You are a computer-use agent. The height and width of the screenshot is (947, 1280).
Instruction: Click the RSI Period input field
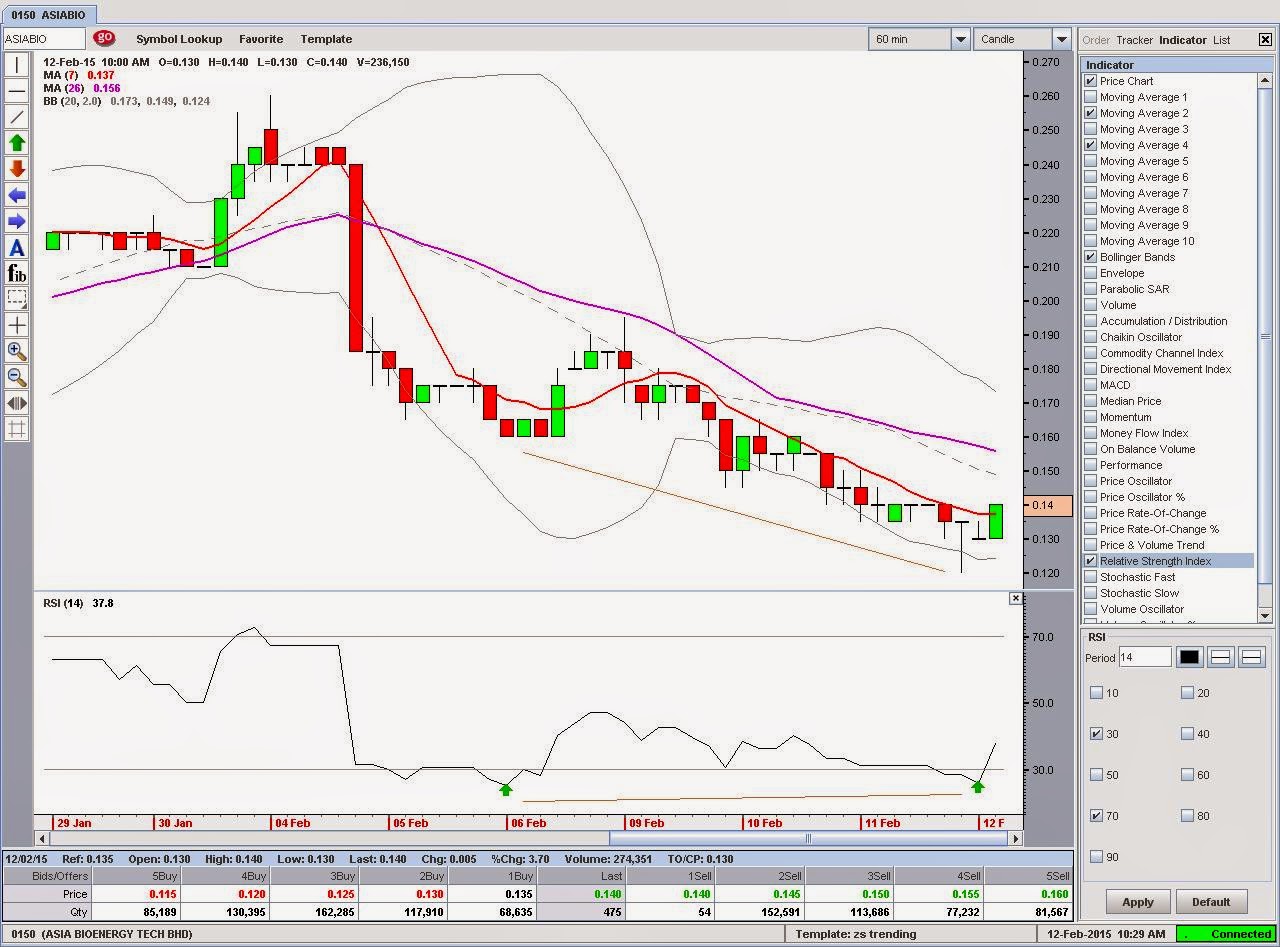pyautogui.click(x=1144, y=657)
